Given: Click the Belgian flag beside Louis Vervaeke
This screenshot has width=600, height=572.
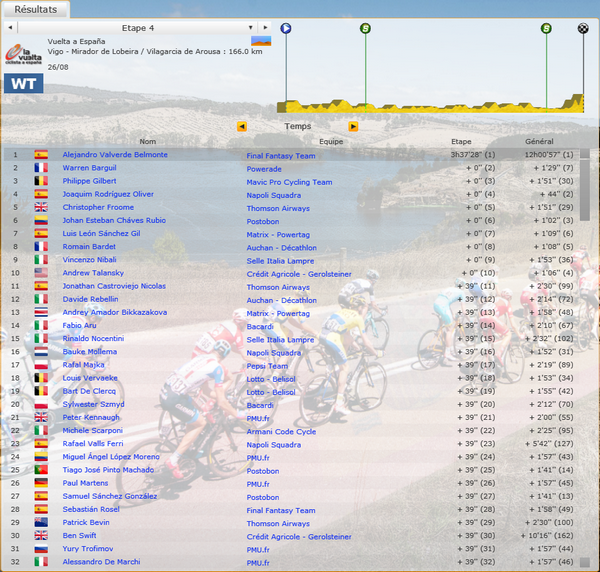Looking at the screenshot, I should tap(41, 378).
